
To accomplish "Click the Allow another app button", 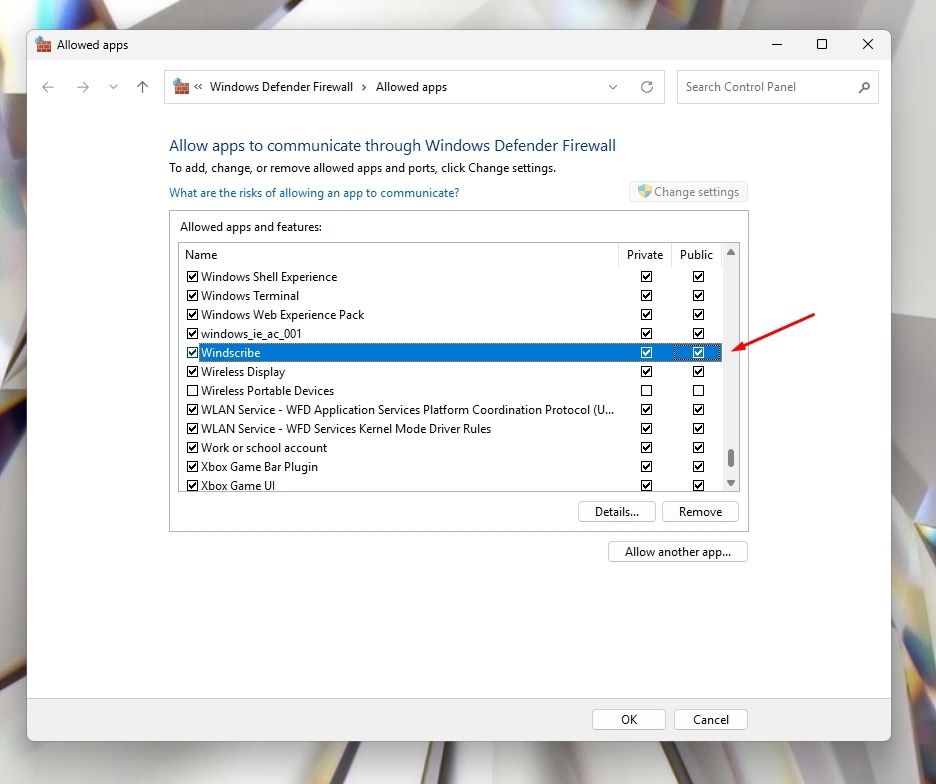I will pyautogui.click(x=677, y=551).
